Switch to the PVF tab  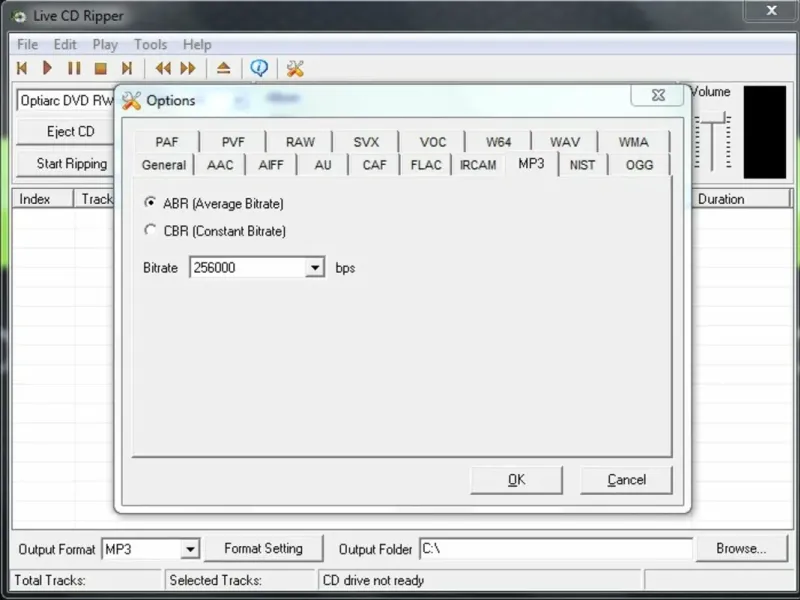coord(233,142)
